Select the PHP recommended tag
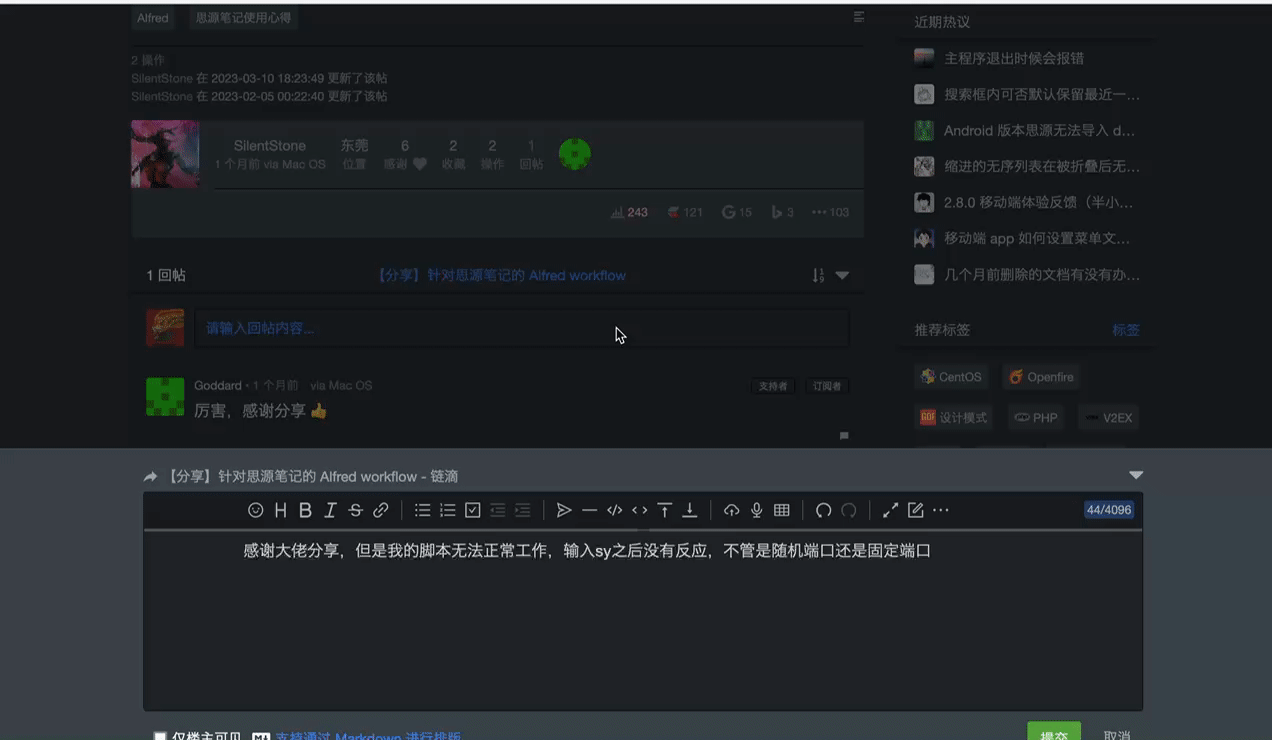Image resolution: width=1272 pixels, height=740 pixels. (x=1036, y=417)
